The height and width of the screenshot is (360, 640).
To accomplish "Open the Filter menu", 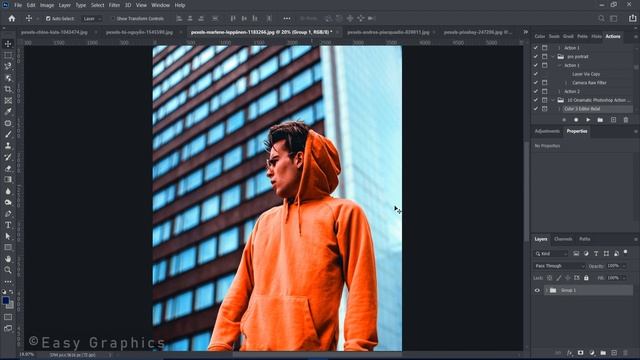I will pyautogui.click(x=114, y=5).
